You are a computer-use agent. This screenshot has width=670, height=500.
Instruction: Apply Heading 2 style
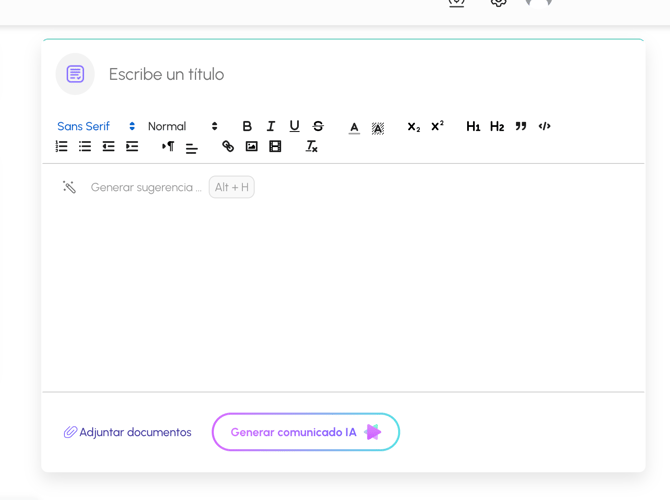click(497, 126)
